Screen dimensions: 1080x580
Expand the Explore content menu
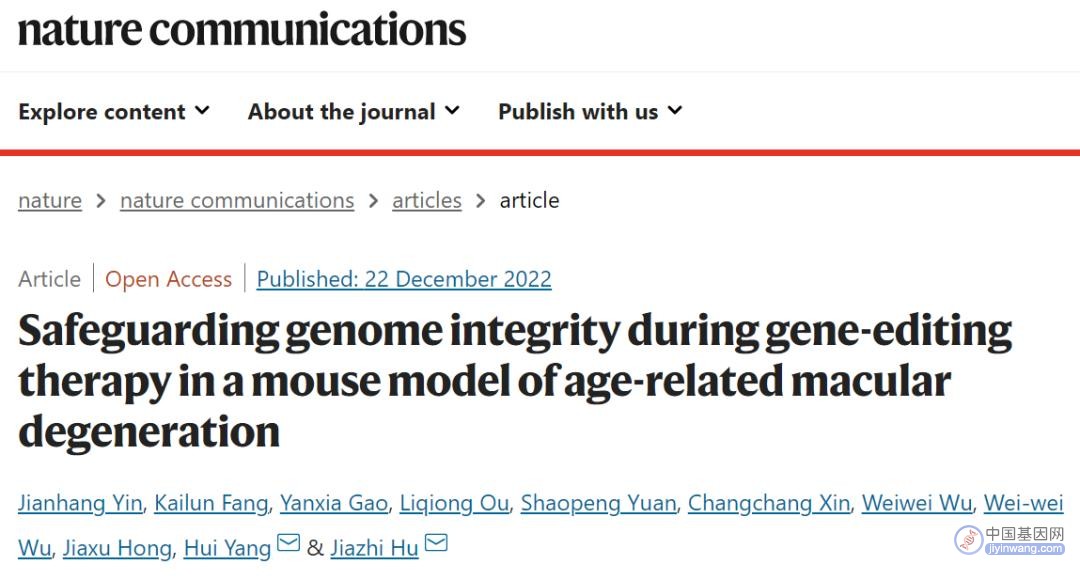point(114,112)
